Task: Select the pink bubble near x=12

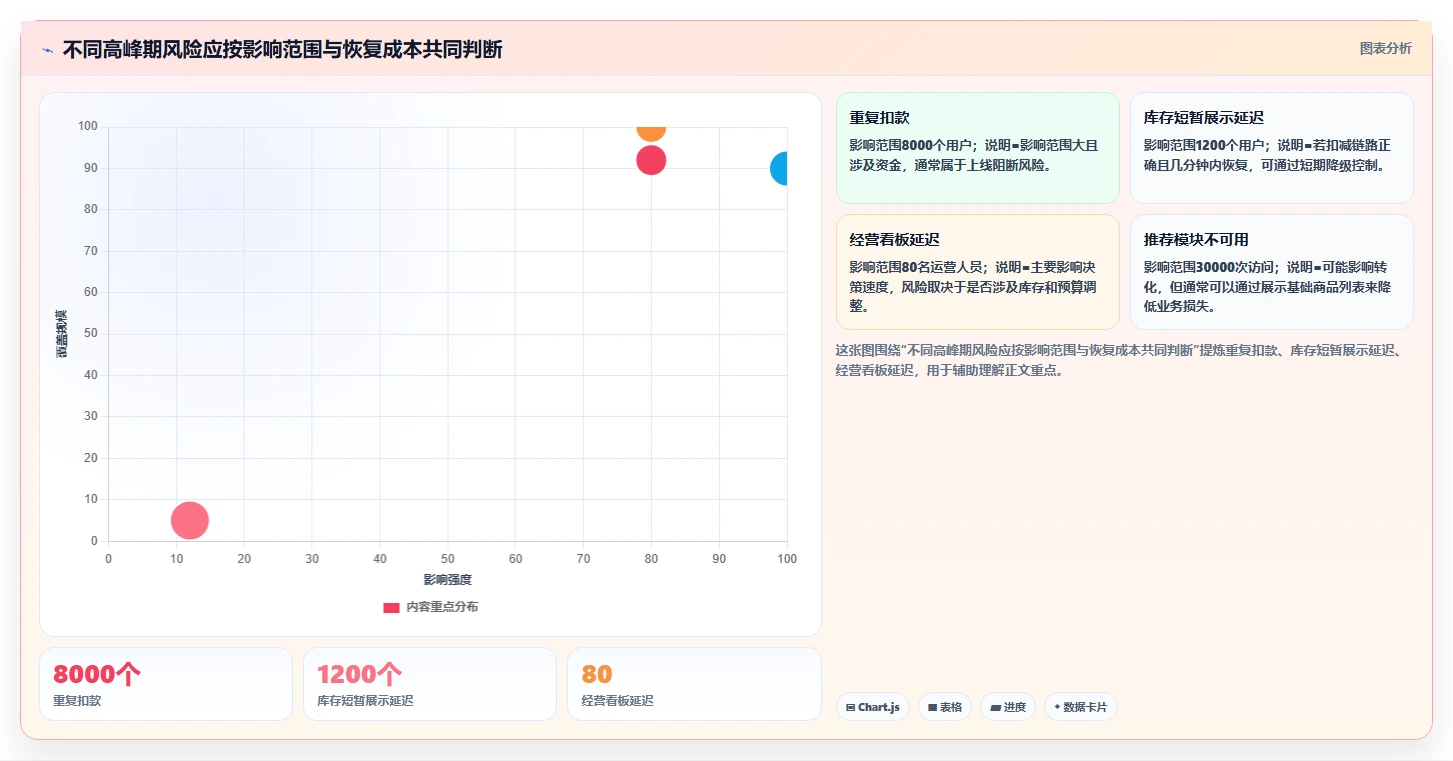Action: pos(189,520)
